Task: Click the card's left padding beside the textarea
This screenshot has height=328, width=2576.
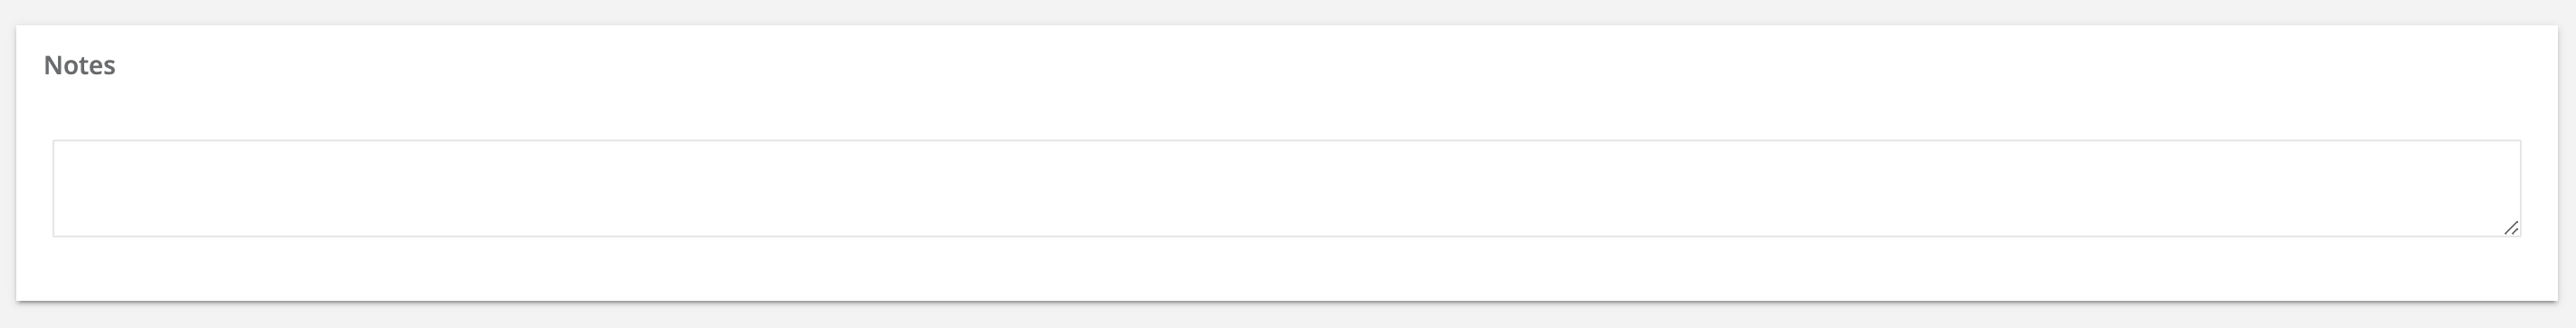Action: click(x=34, y=188)
